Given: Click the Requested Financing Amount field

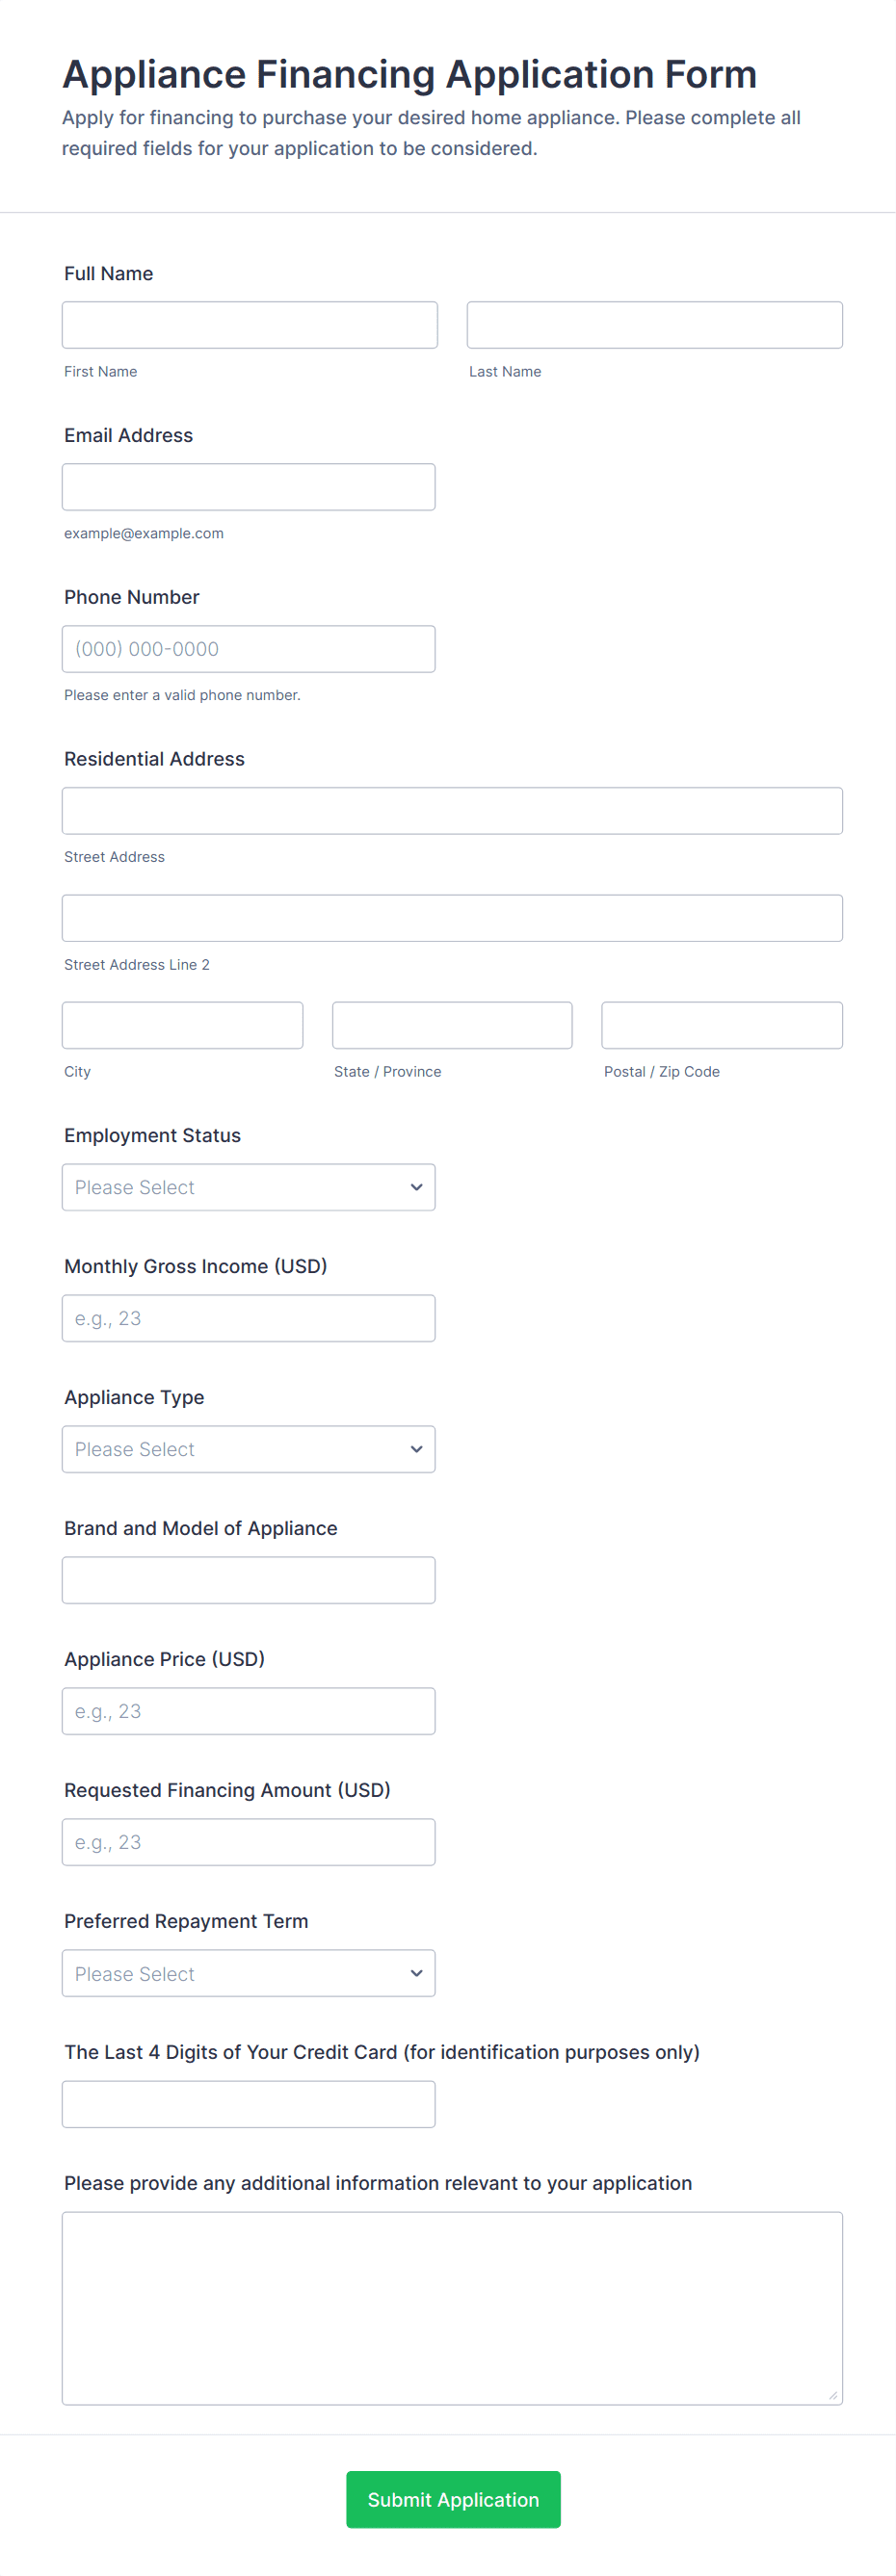Looking at the screenshot, I should click(248, 1842).
